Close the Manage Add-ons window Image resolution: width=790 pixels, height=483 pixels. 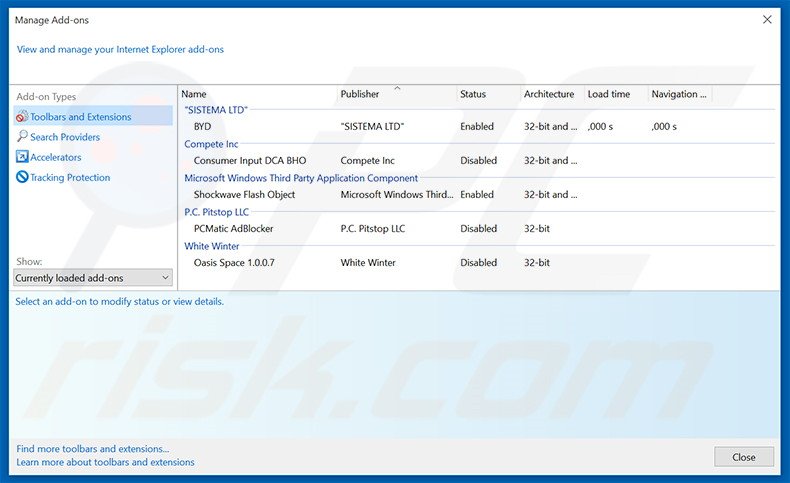(743, 457)
